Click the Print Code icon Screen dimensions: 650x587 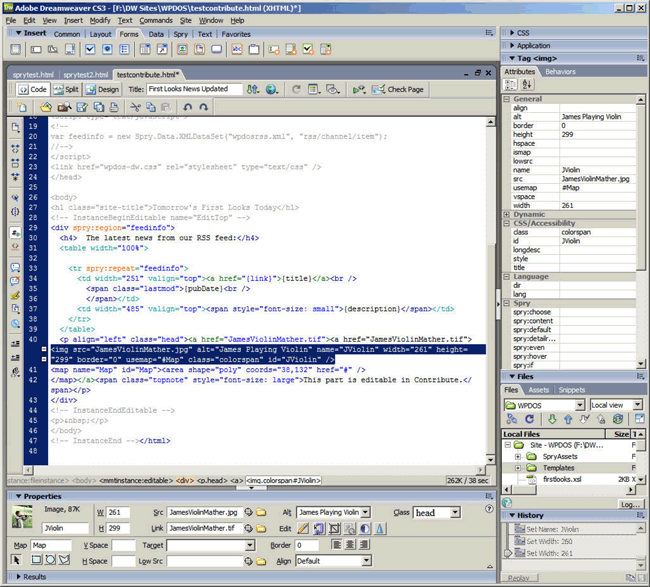coord(114,107)
